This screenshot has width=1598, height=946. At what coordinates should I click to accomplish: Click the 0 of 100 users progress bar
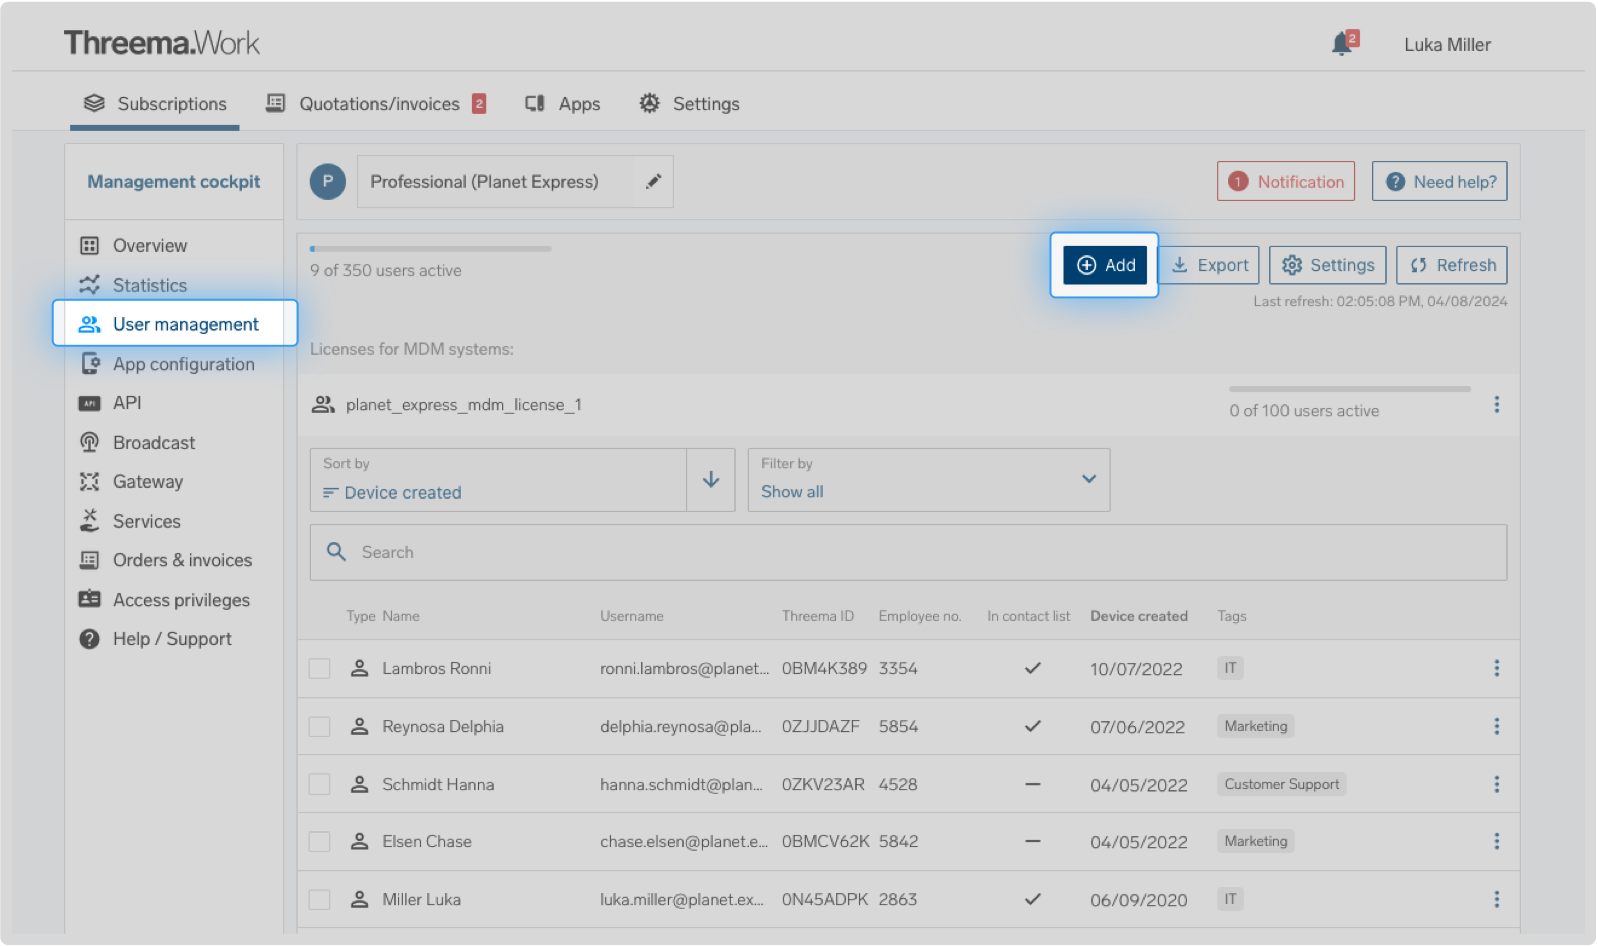click(1350, 389)
